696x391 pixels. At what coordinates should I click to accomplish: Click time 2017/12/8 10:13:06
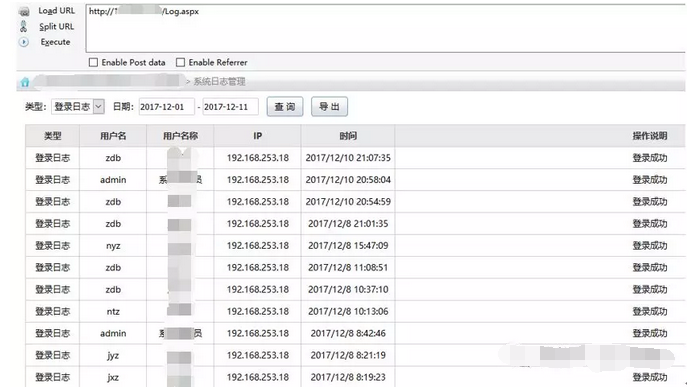point(348,312)
